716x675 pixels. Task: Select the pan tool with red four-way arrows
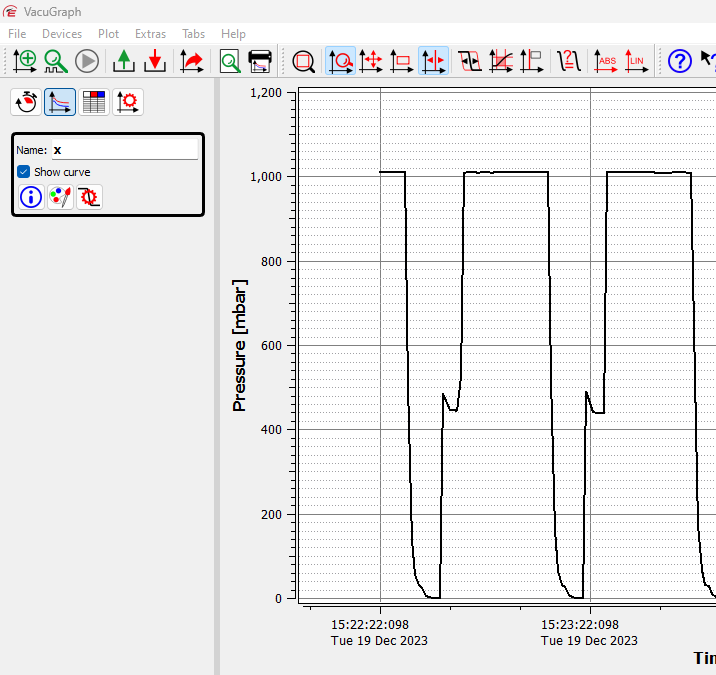pyautogui.click(x=371, y=61)
